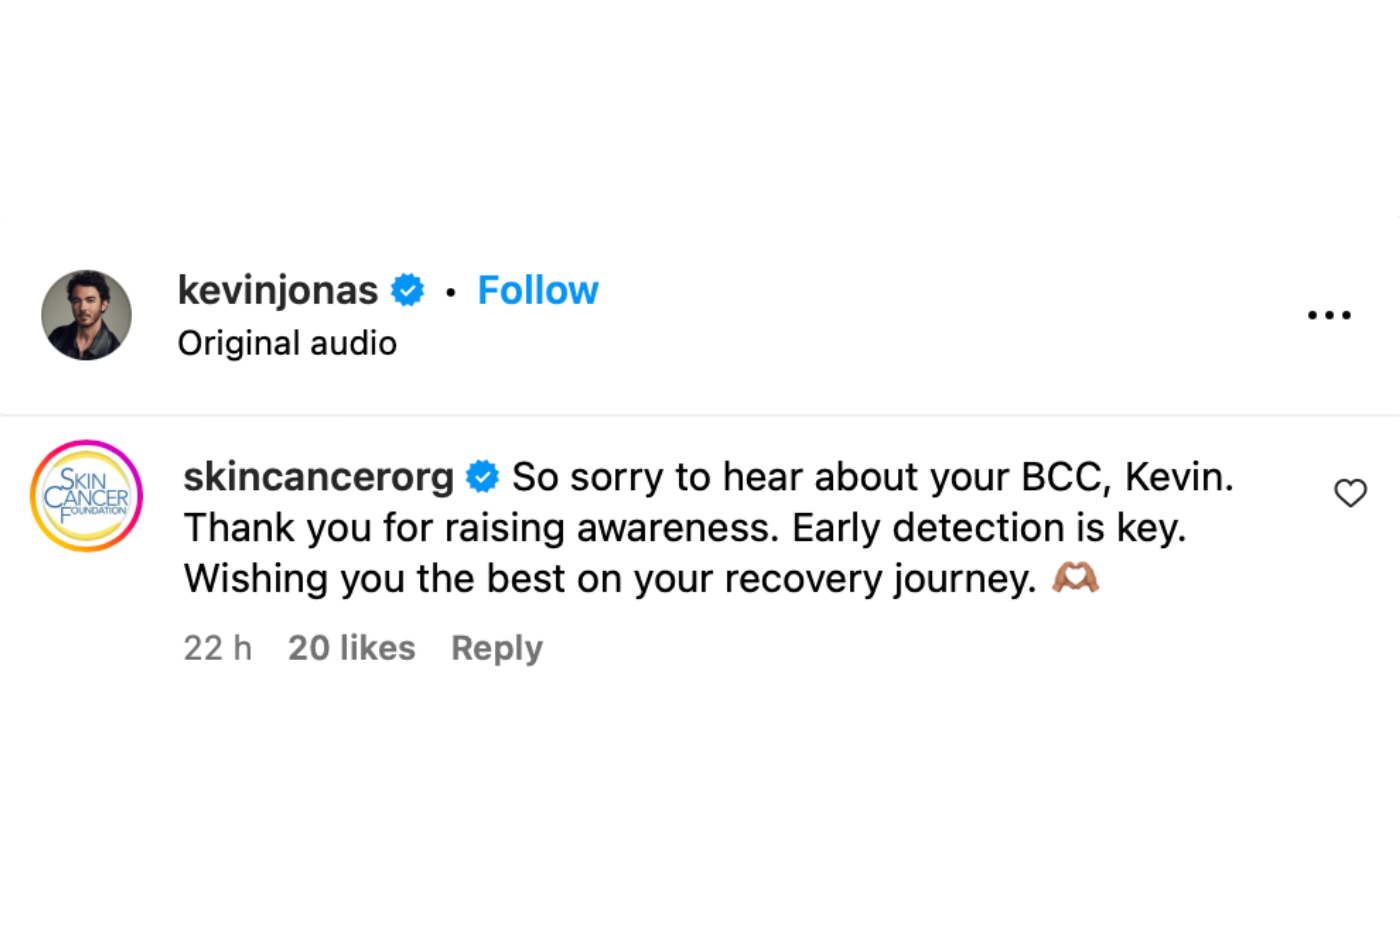Click the divider line below post header
The width and height of the screenshot is (1400, 933).
tap(700, 414)
